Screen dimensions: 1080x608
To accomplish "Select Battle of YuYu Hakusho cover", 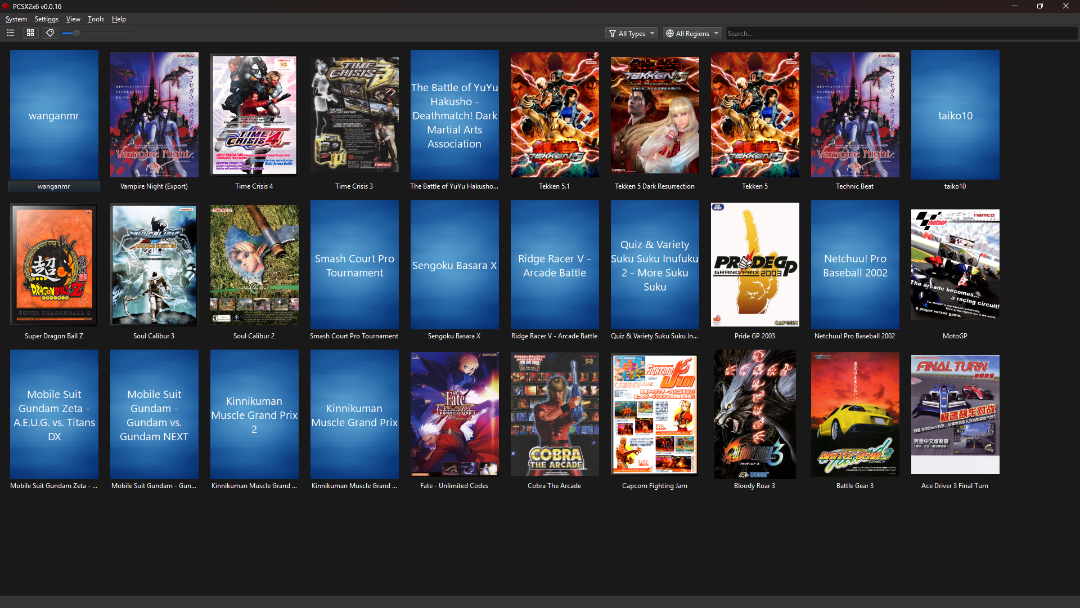I will tap(455, 115).
